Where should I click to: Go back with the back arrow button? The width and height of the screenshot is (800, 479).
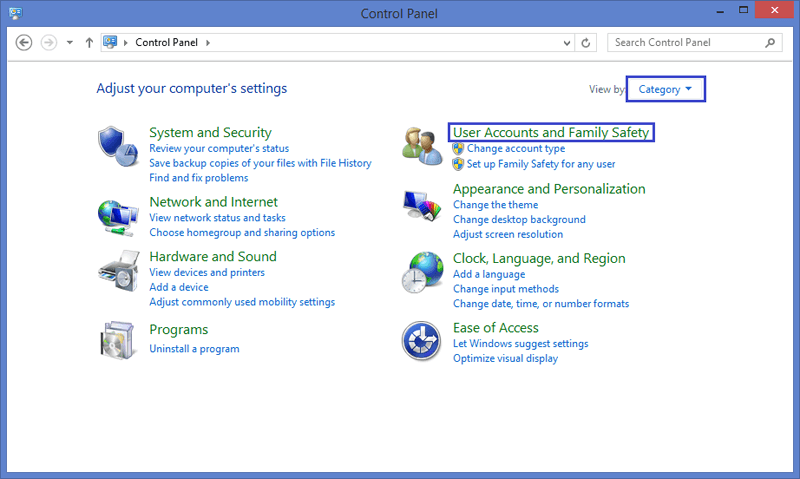(x=24, y=42)
